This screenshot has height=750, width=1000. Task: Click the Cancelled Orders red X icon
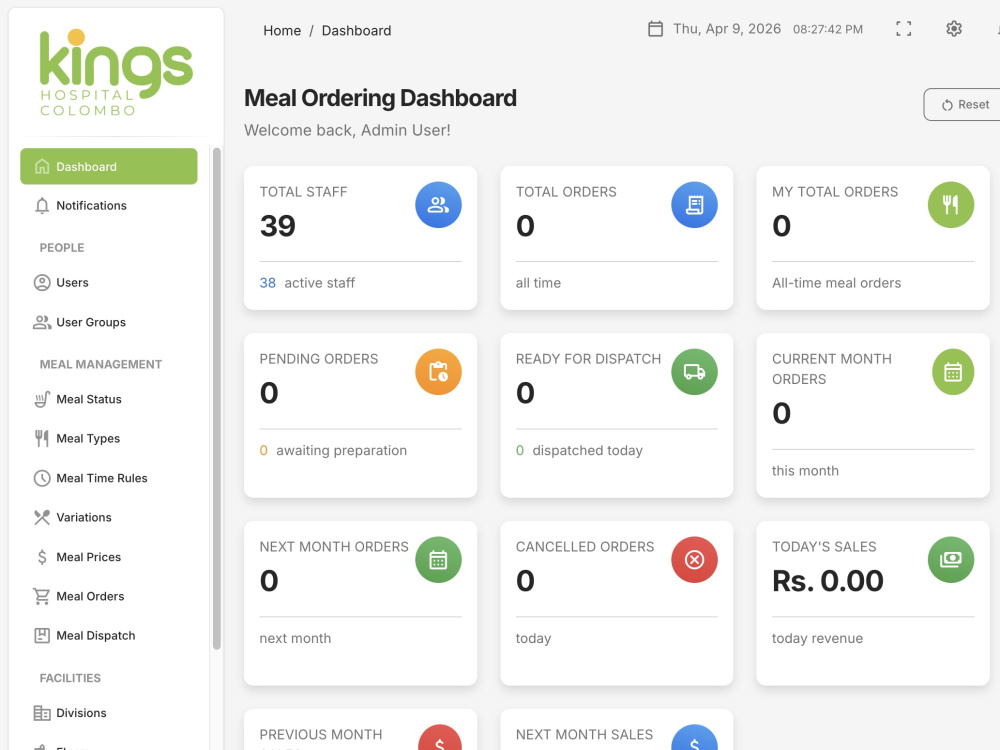pos(695,560)
